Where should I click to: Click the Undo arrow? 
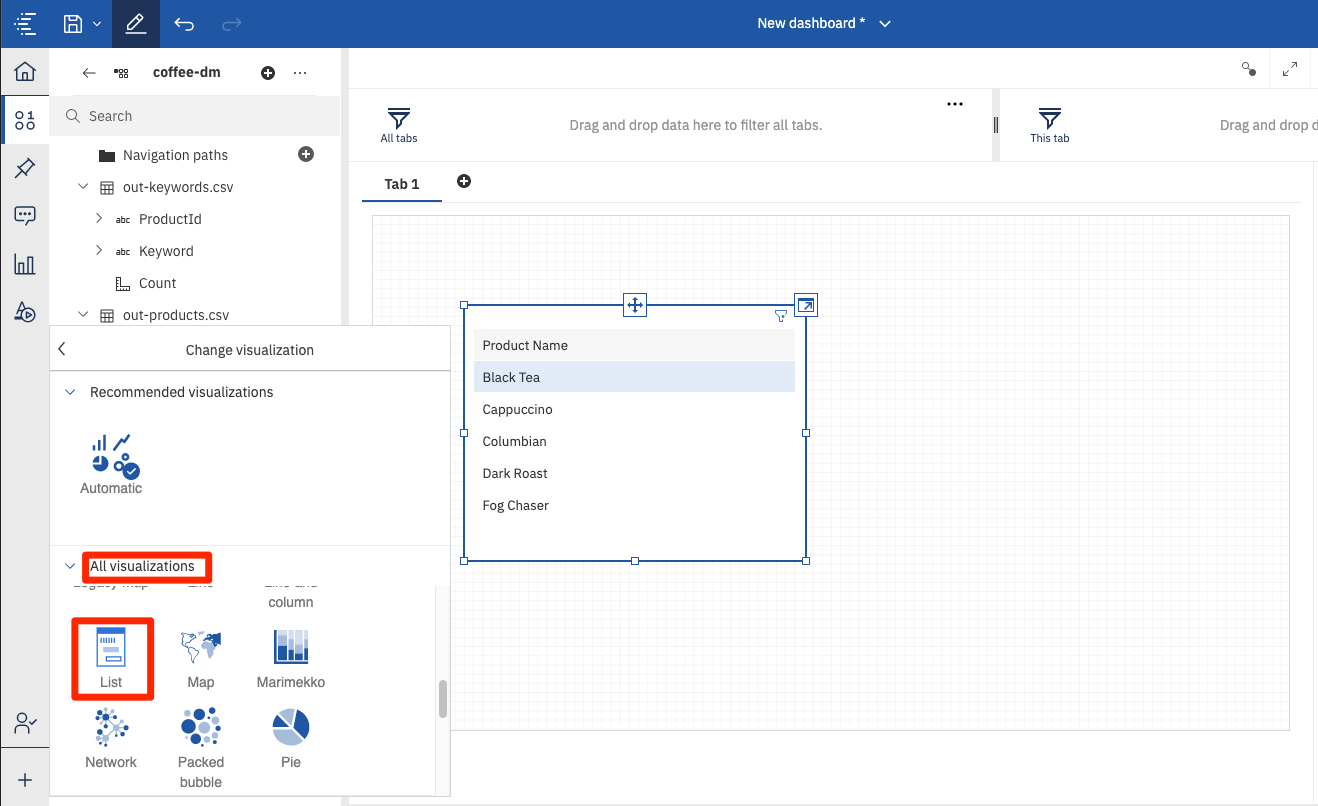point(184,23)
